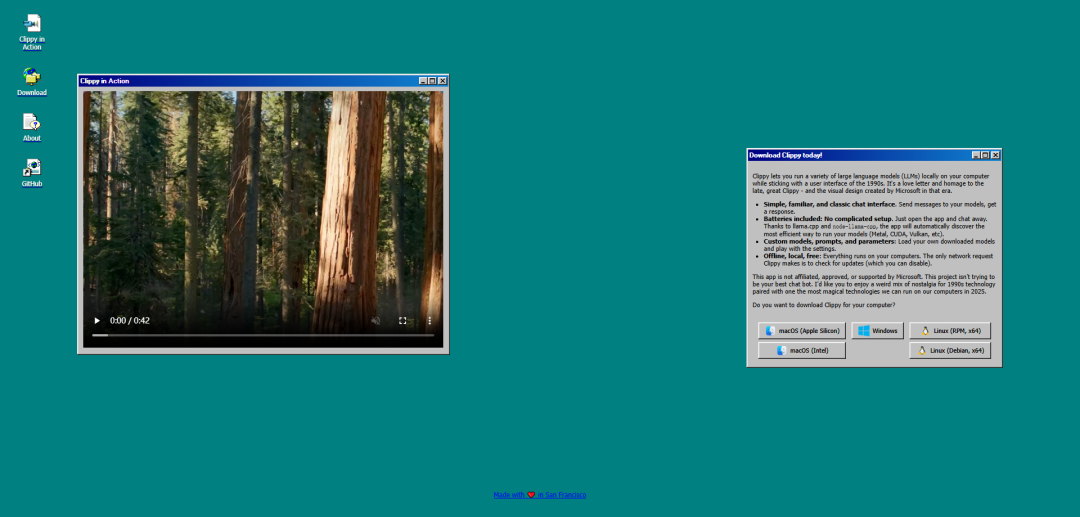Enter fullscreen mode on the video
Screen dimensions: 1080x517
(x=403, y=321)
